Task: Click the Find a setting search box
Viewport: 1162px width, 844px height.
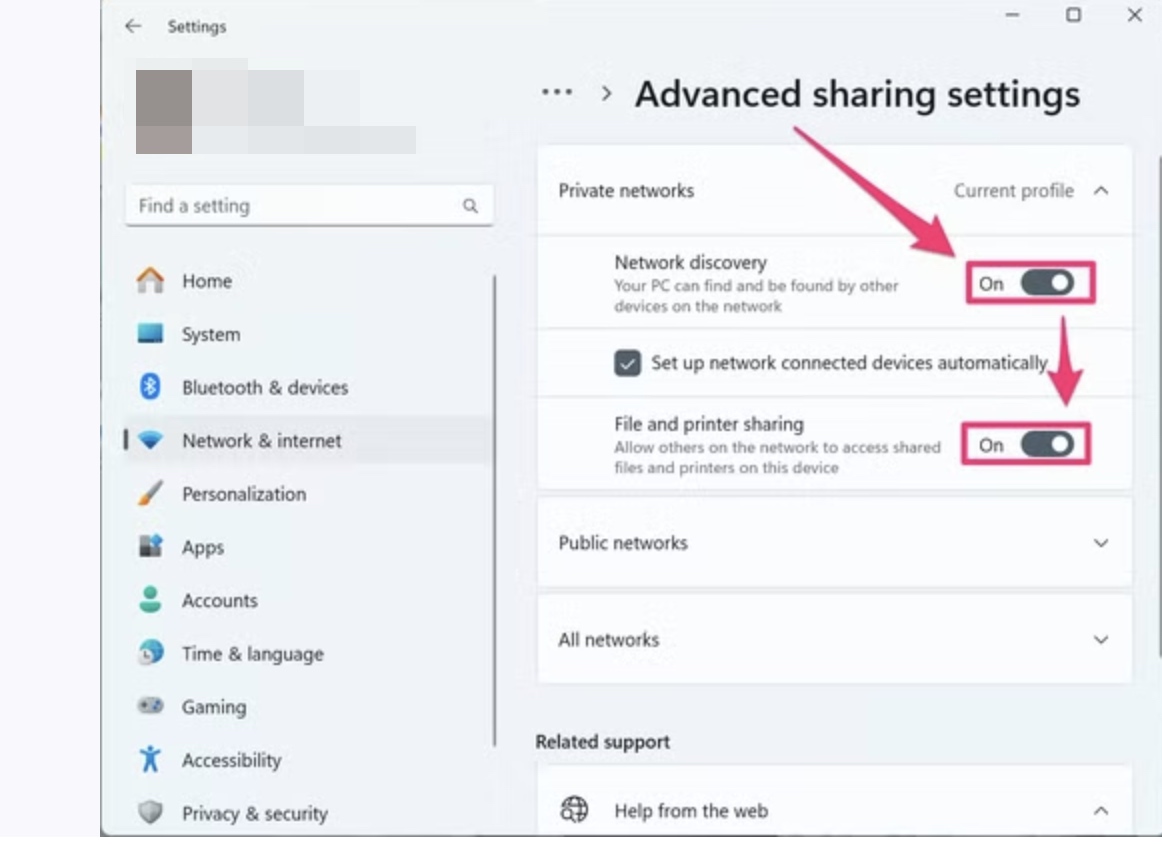Action: pyautogui.click(x=309, y=205)
